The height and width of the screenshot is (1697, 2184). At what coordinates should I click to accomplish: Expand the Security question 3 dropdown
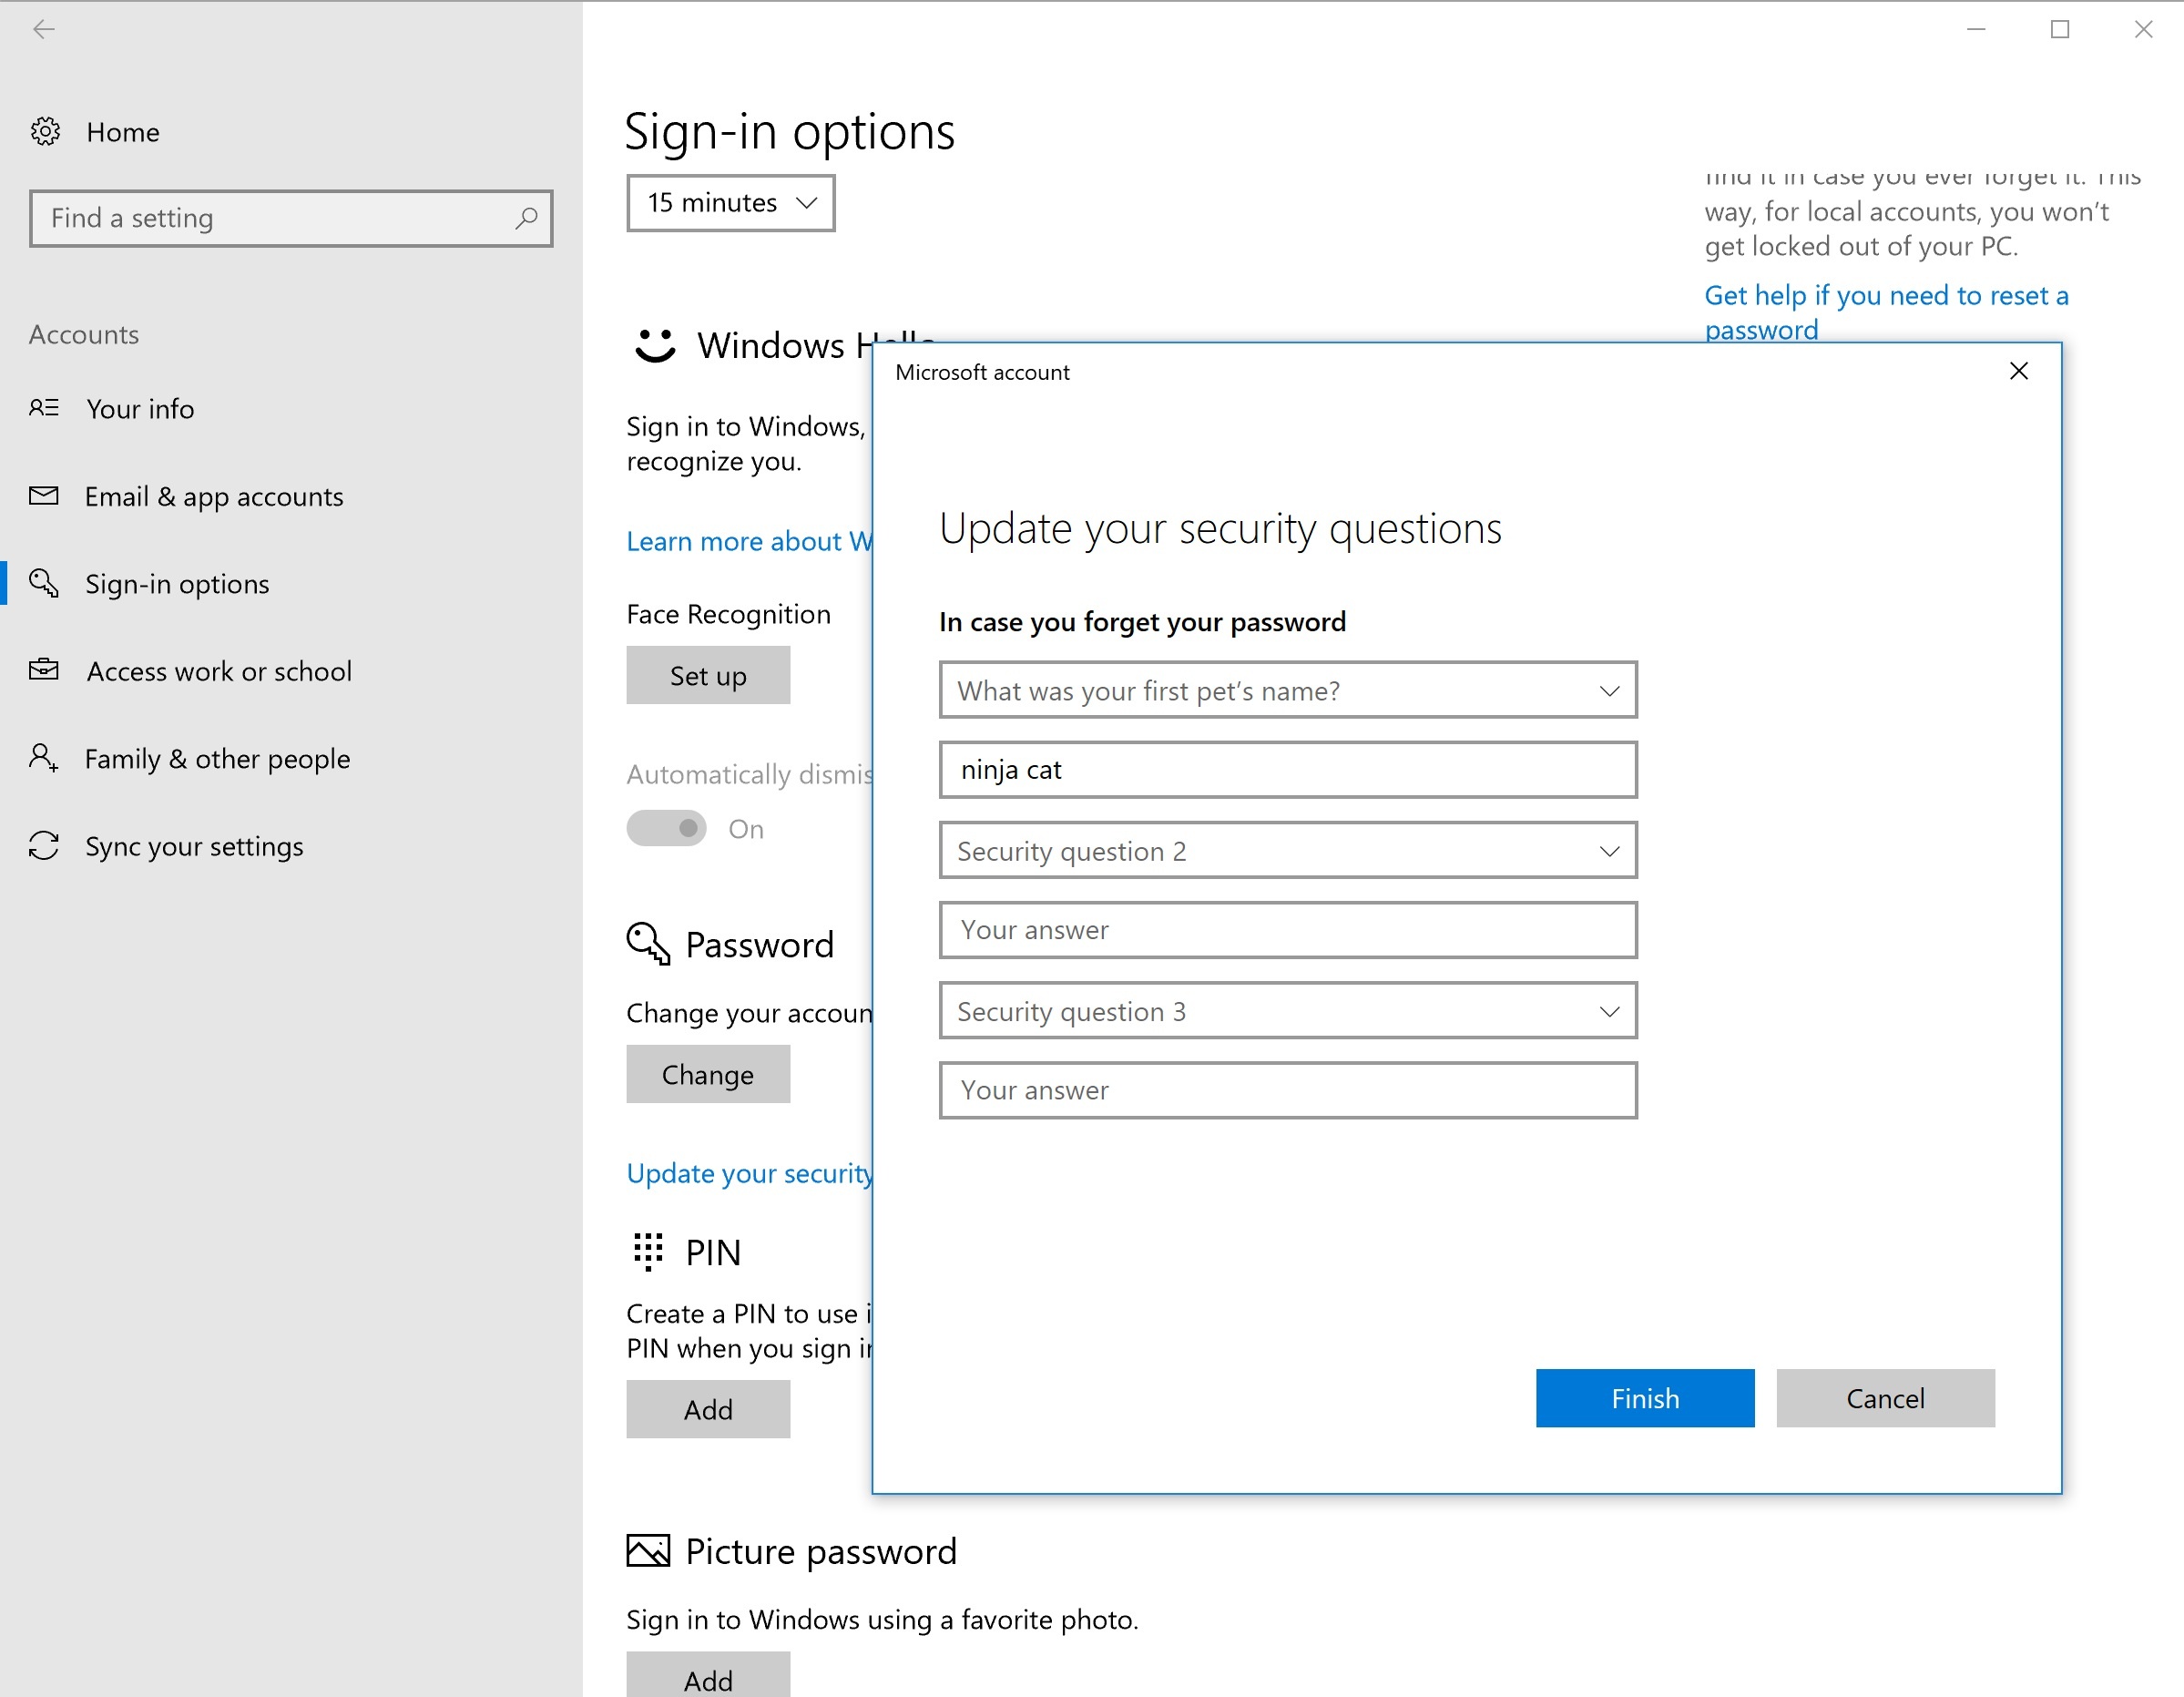click(x=1287, y=1011)
